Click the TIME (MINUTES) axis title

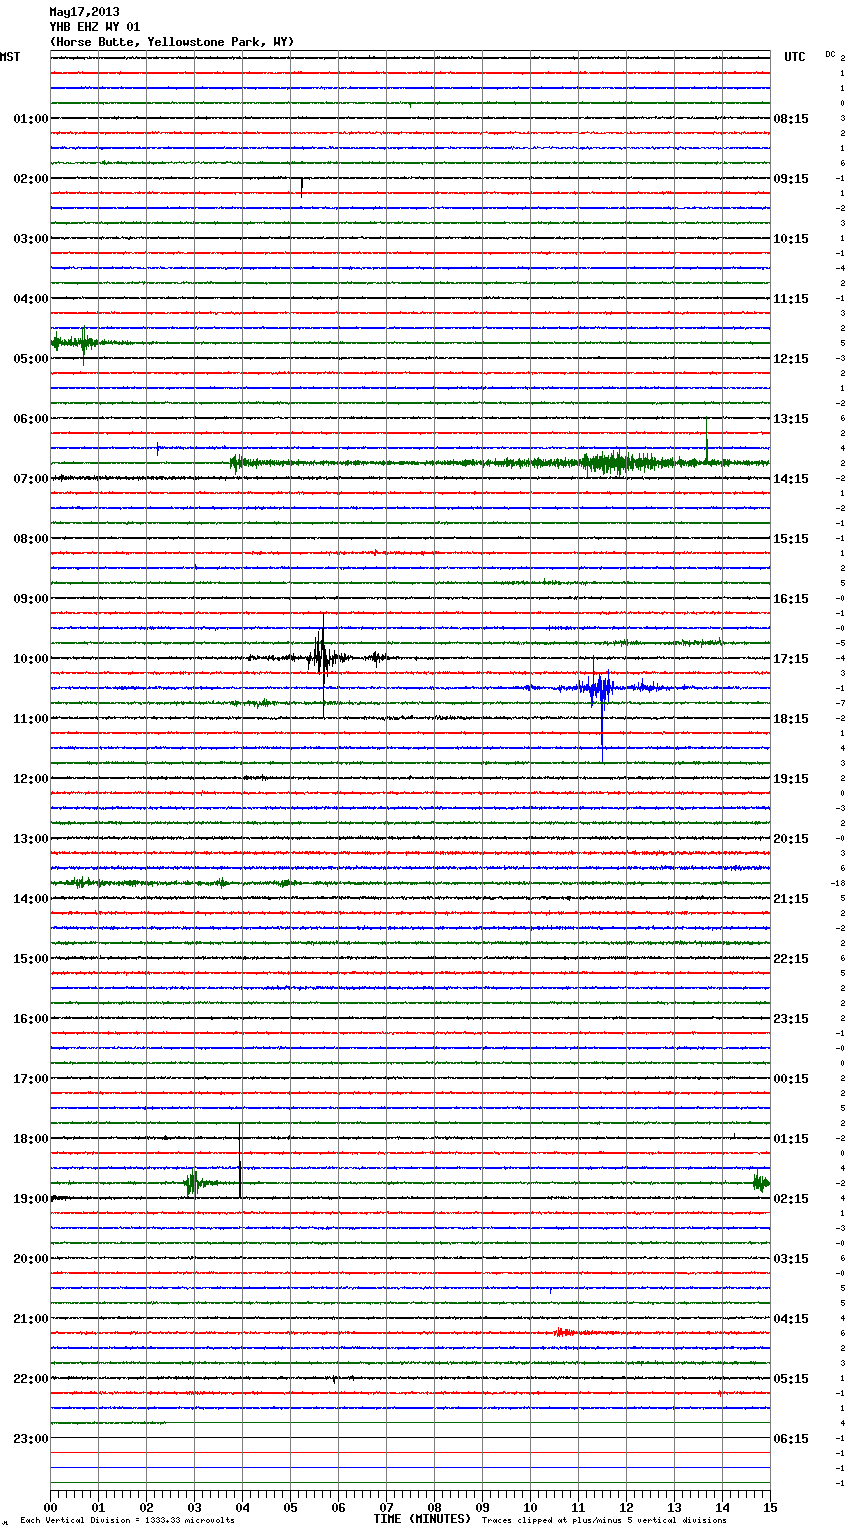click(422, 1519)
